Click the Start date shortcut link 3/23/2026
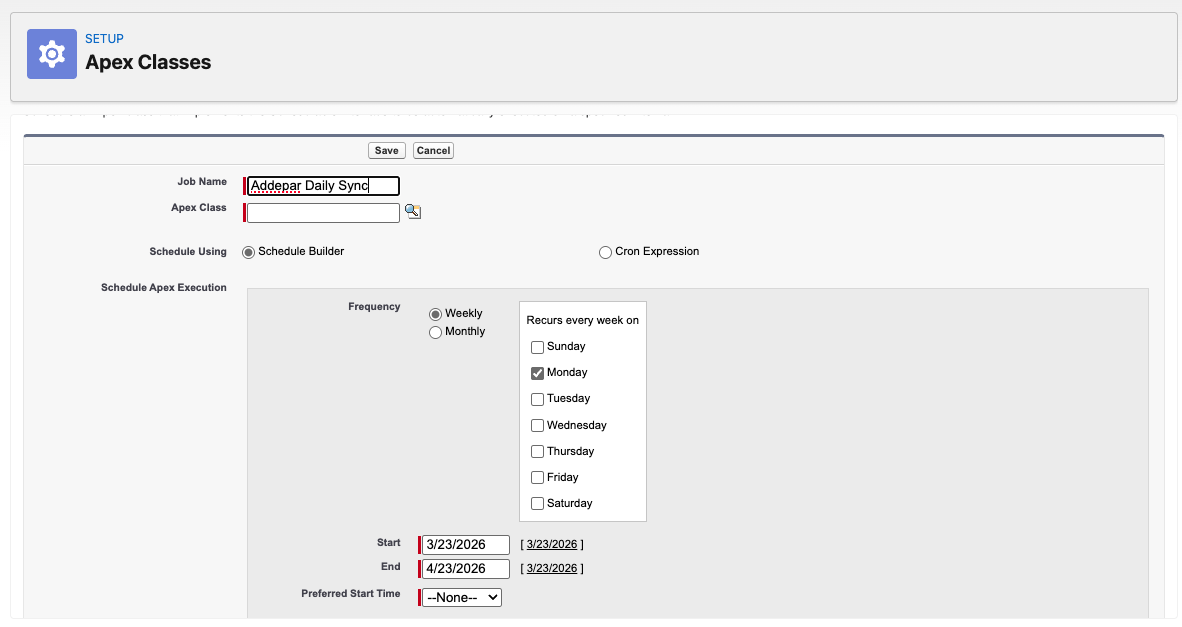This screenshot has height=627, width=1182. [552, 544]
